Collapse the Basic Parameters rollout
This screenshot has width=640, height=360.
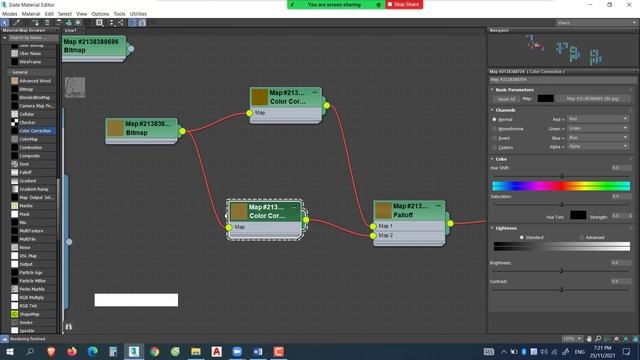pyautogui.click(x=492, y=89)
